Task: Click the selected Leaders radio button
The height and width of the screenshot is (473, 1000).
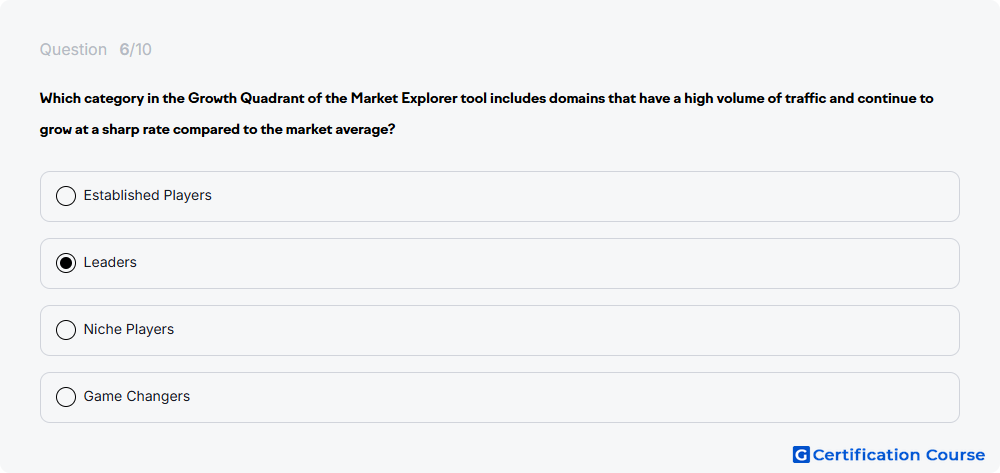Action: 66,263
